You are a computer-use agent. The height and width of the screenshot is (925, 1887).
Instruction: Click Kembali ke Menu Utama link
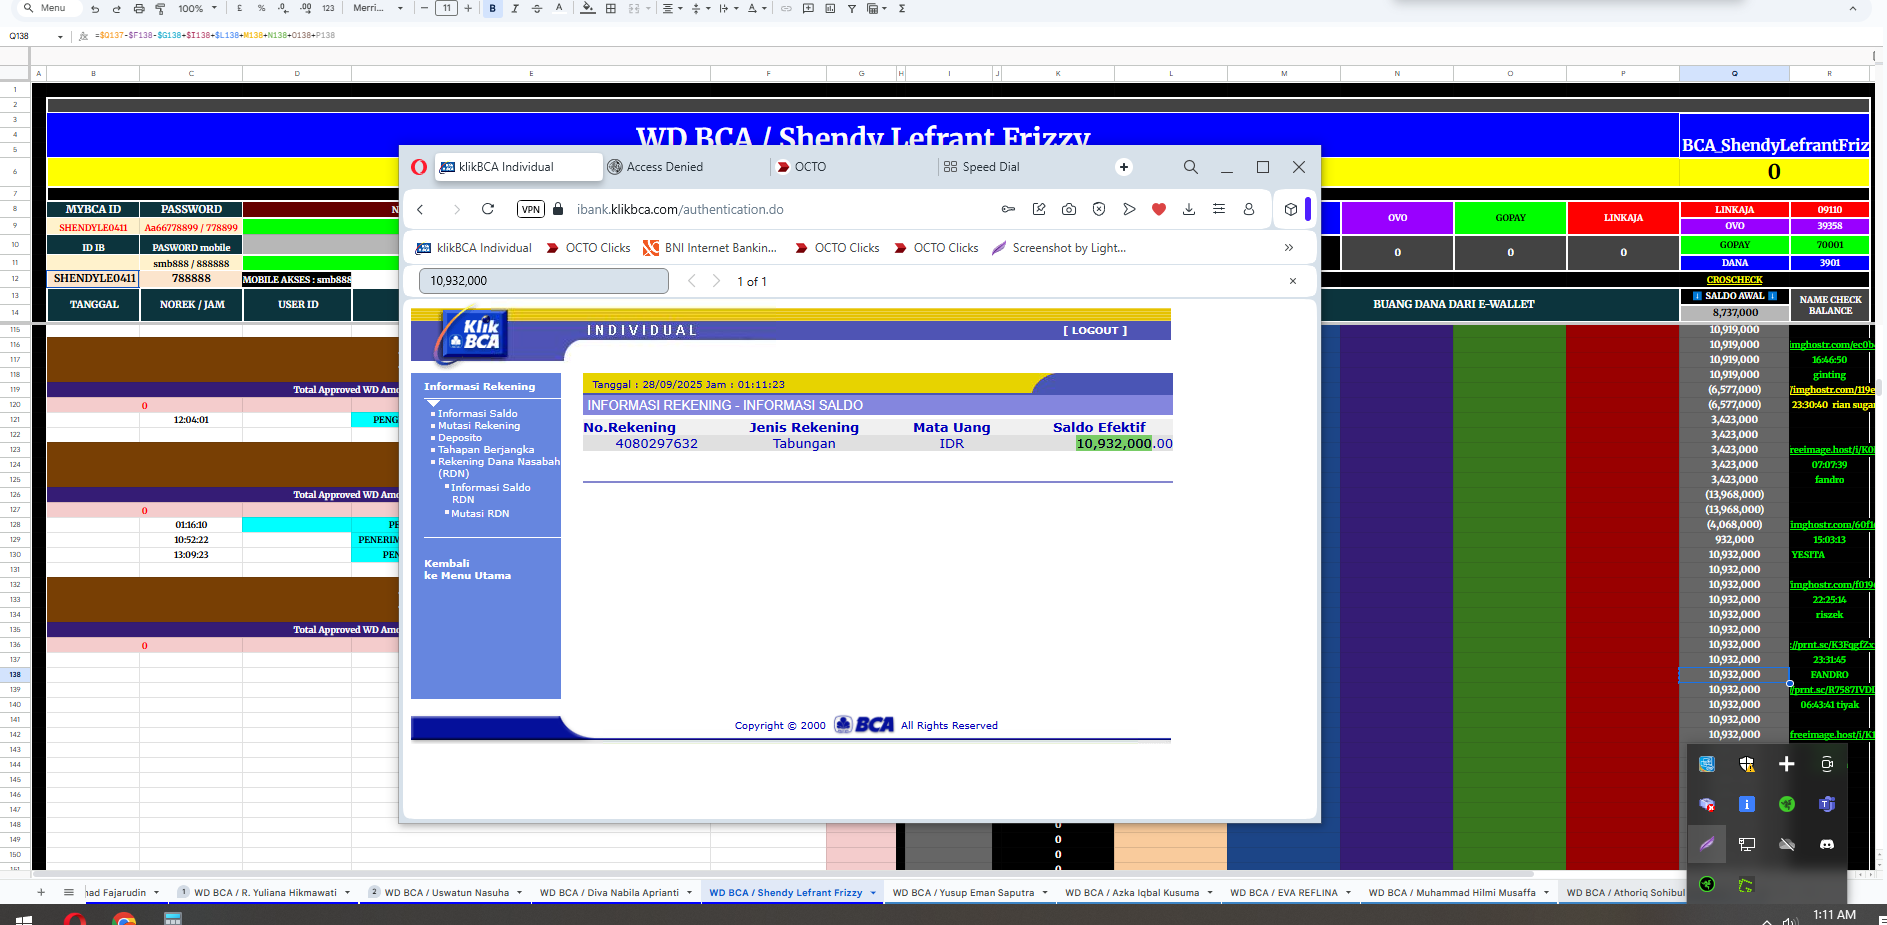click(467, 569)
